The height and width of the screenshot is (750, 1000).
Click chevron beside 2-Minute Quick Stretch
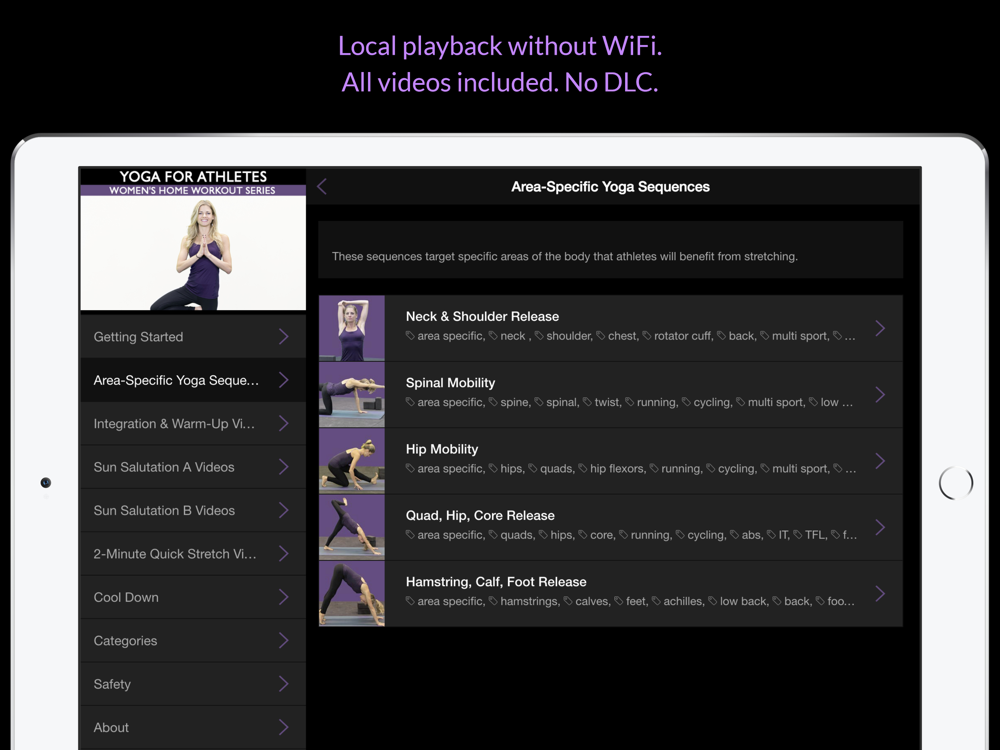pos(284,554)
